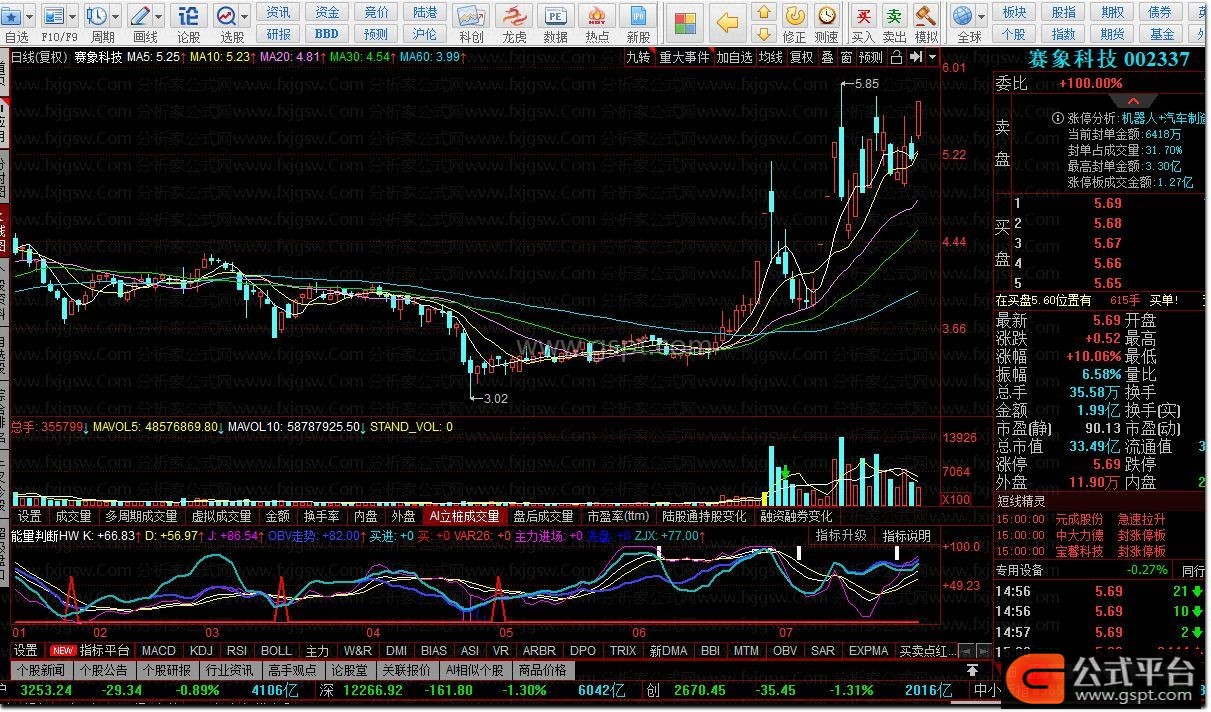The width and height of the screenshot is (1211, 712).
Task: Toggle the 九转 indicator
Action: click(x=638, y=57)
